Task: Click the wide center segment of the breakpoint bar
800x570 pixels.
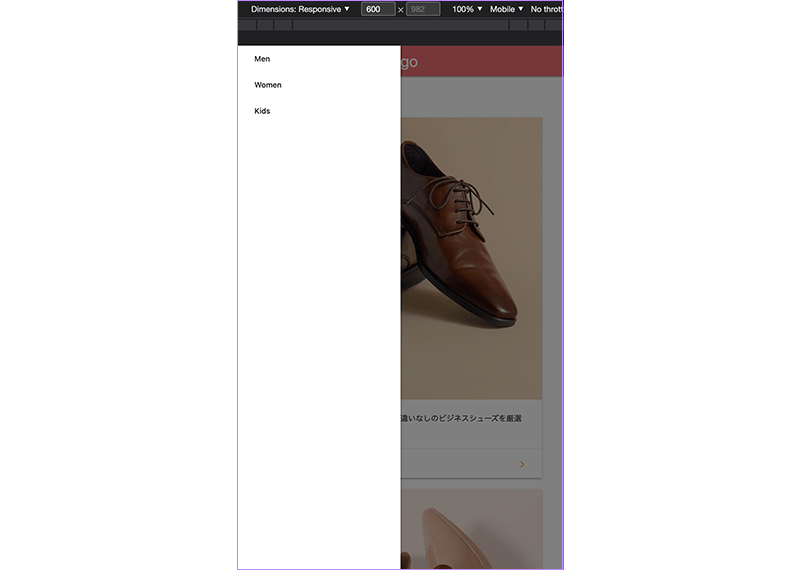Action: point(400,25)
